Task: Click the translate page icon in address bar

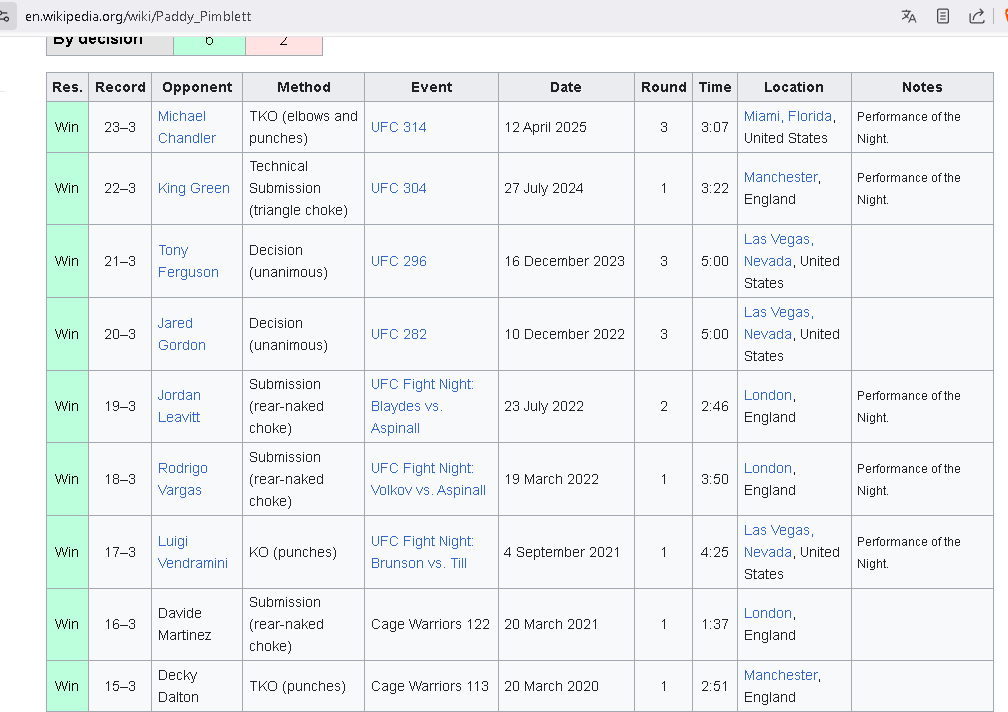Action: (x=908, y=16)
